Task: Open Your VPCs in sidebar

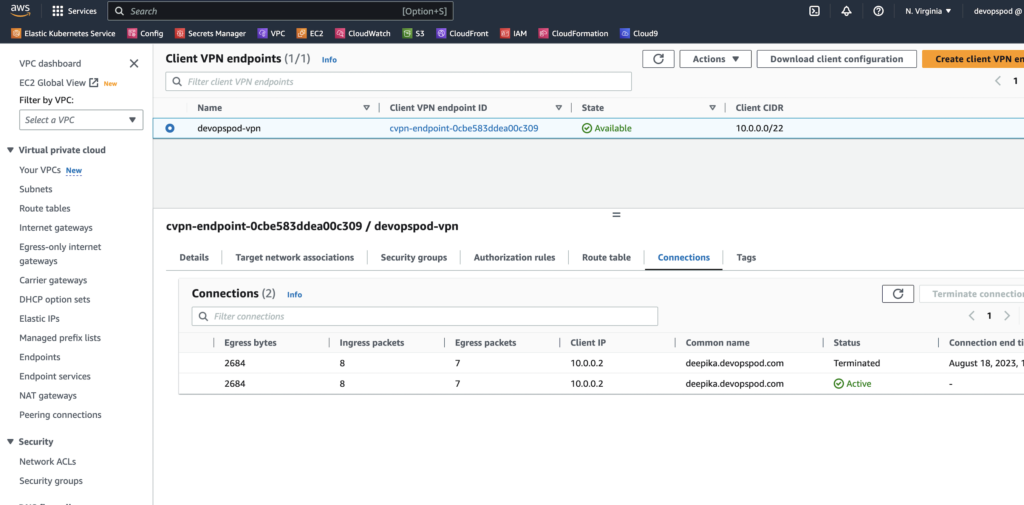Action: point(40,170)
